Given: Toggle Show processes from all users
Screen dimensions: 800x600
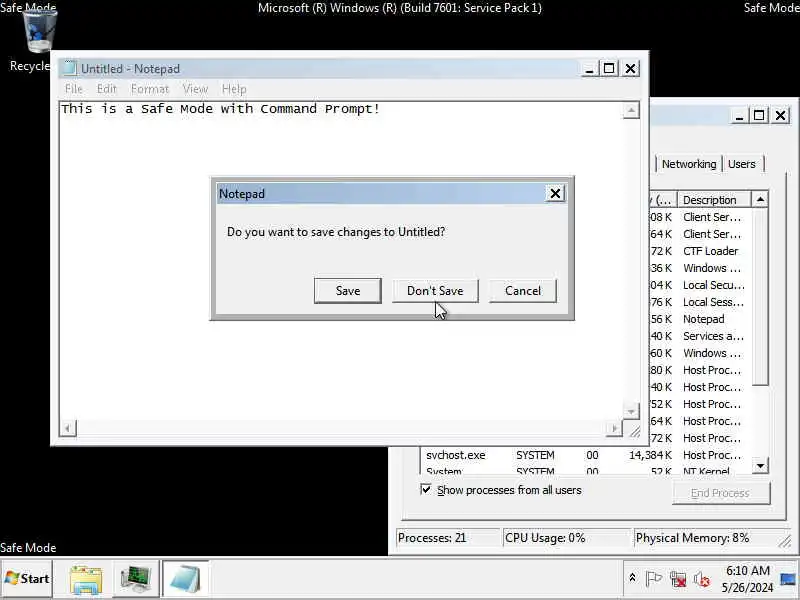Looking at the screenshot, I should click(x=426, y=490).
